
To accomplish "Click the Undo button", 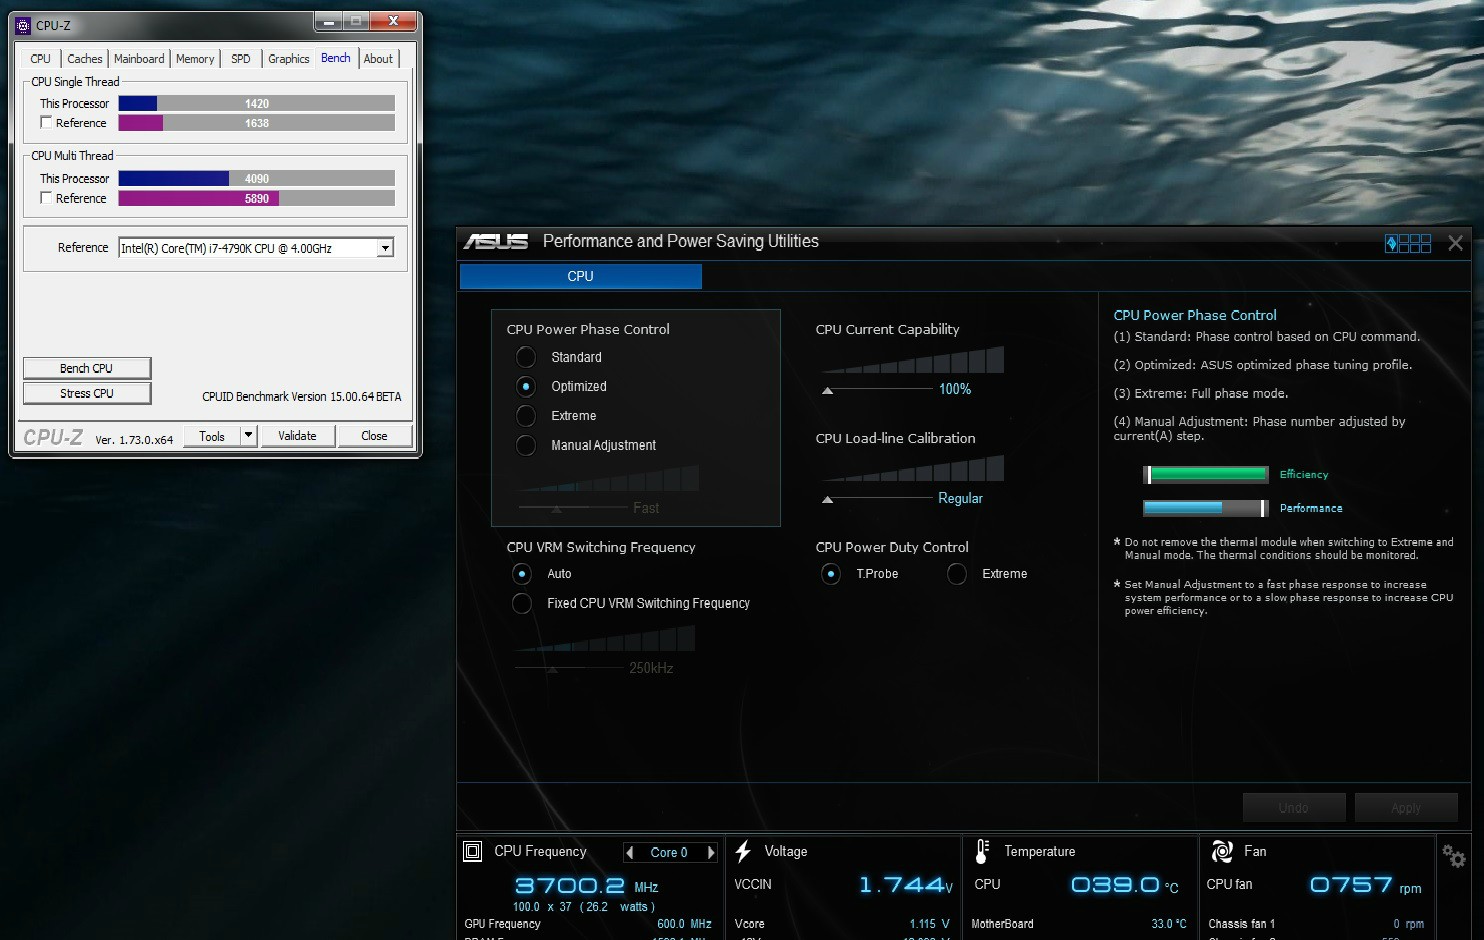I will 1293,807.
